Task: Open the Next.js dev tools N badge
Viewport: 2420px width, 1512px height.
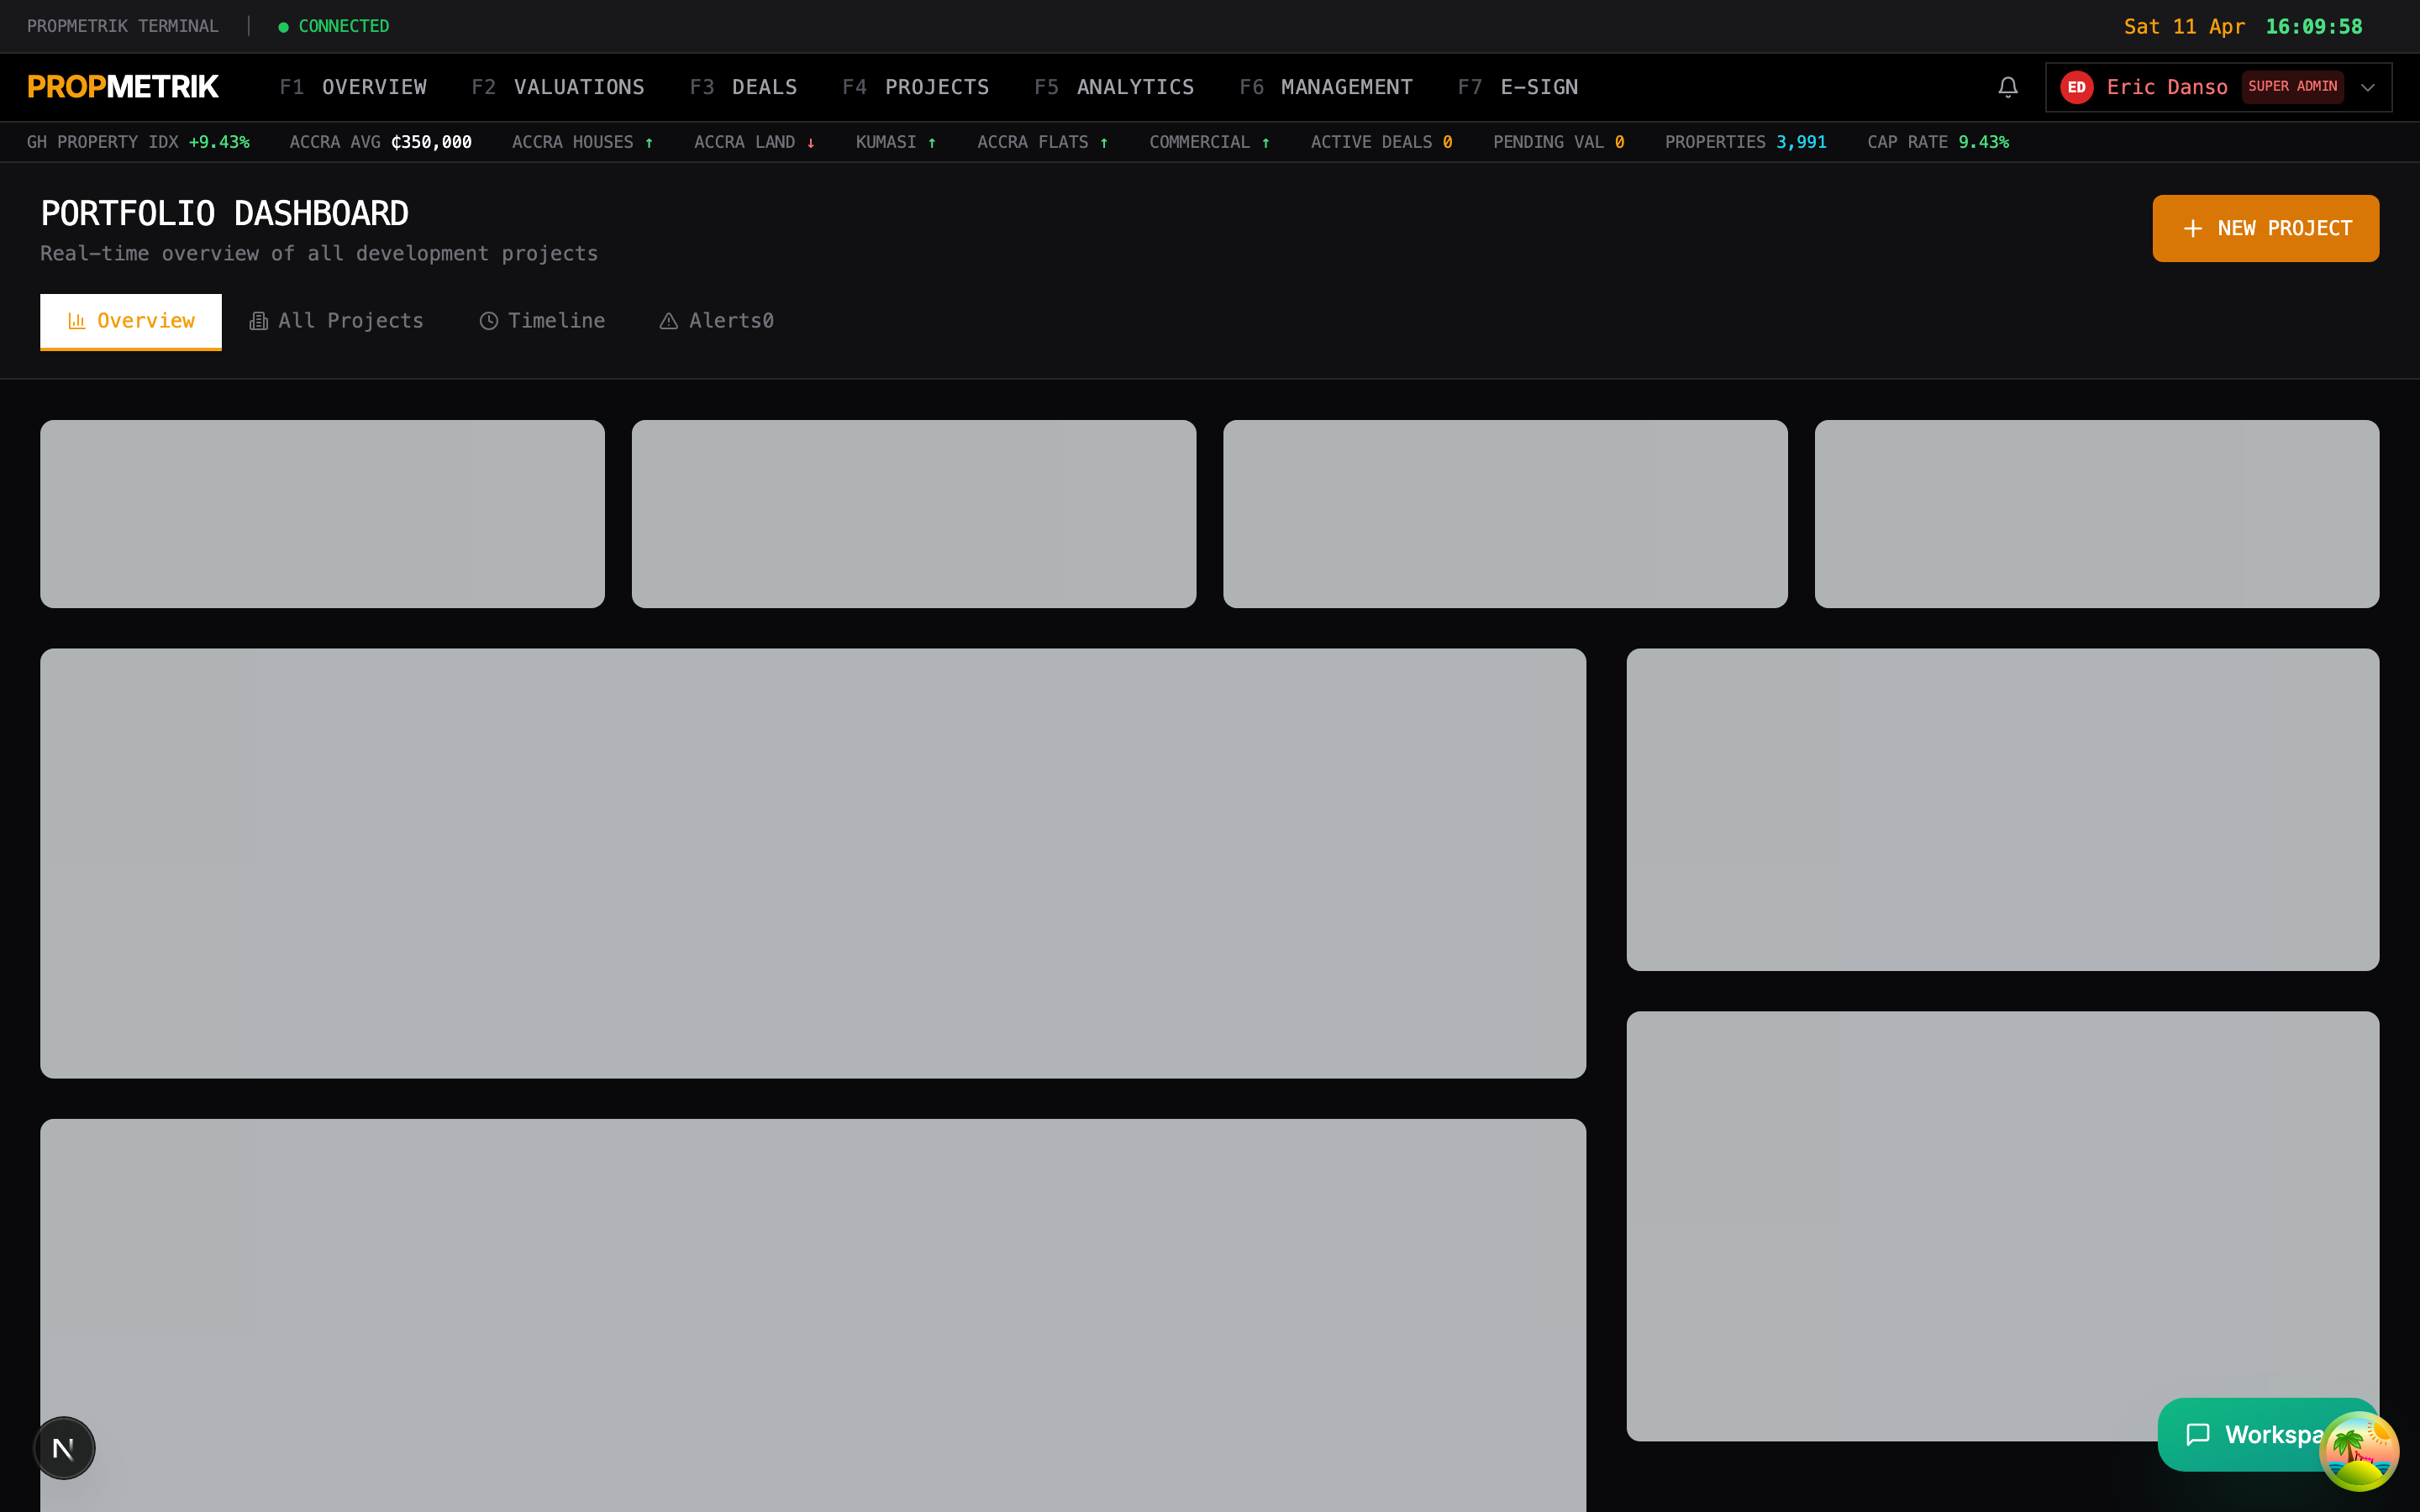Action: (64, 1447)
